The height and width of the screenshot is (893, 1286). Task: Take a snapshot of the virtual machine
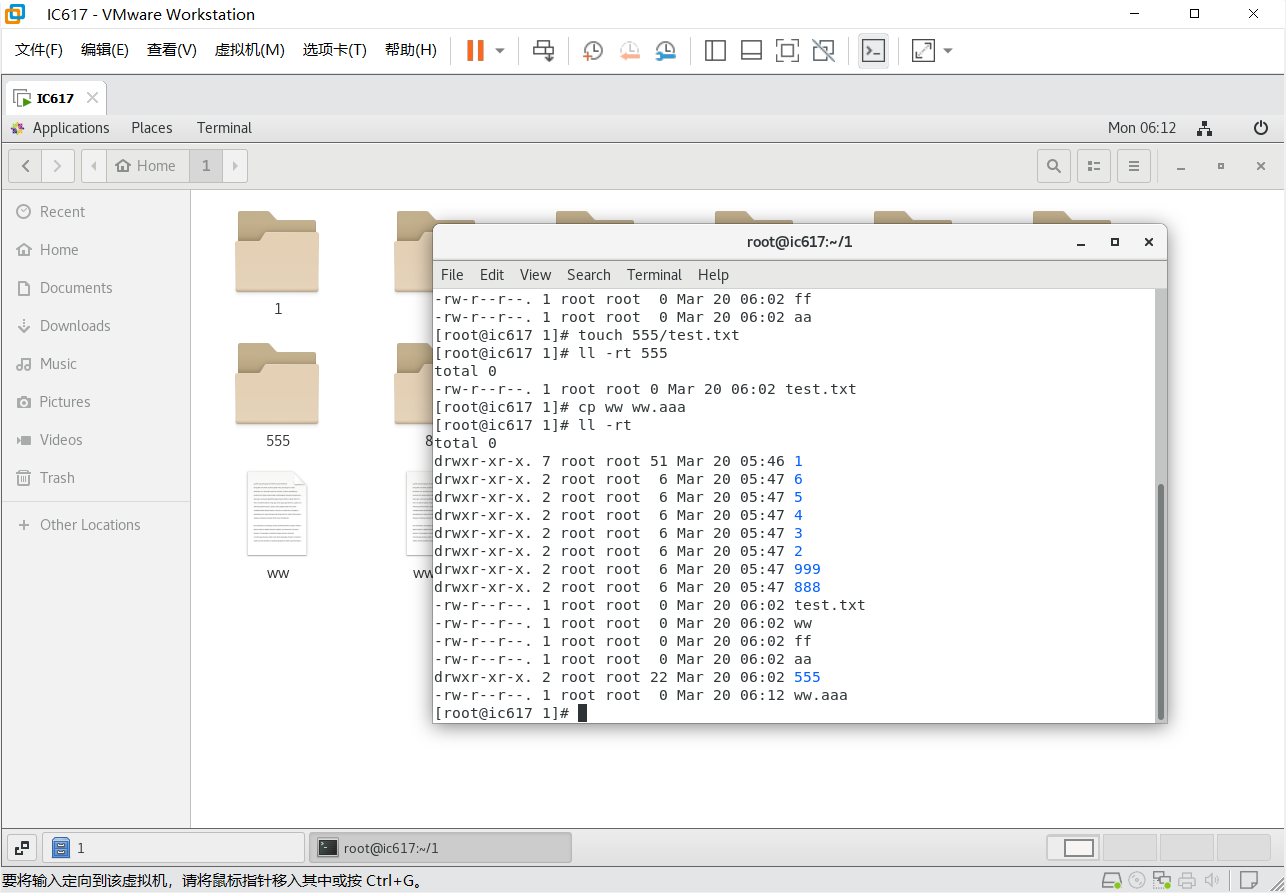pos(593,50)
